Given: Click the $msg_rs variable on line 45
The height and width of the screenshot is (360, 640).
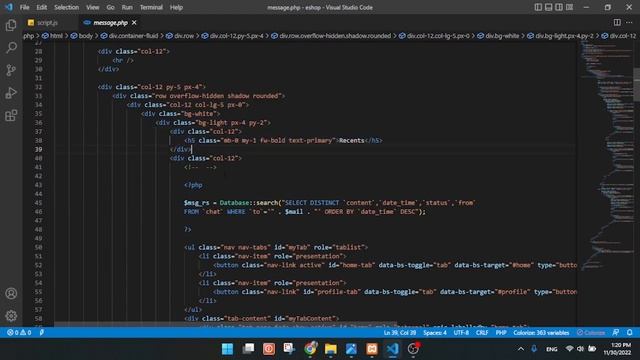Looking at the screenshot, I should pos(196,203).
